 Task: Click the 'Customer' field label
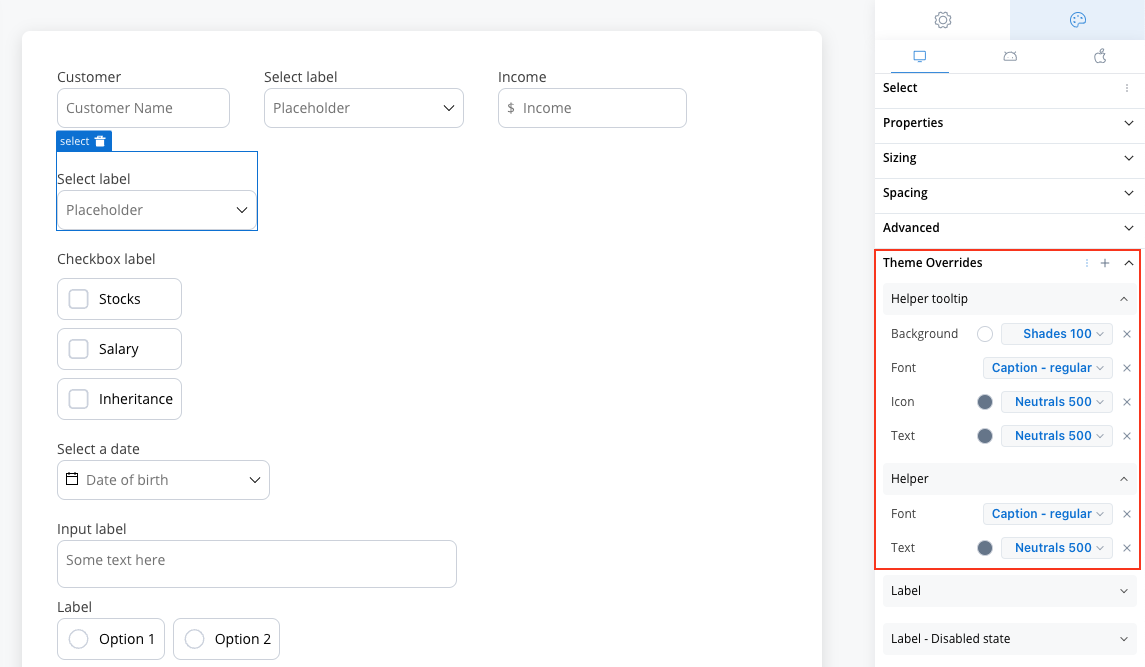89,77
